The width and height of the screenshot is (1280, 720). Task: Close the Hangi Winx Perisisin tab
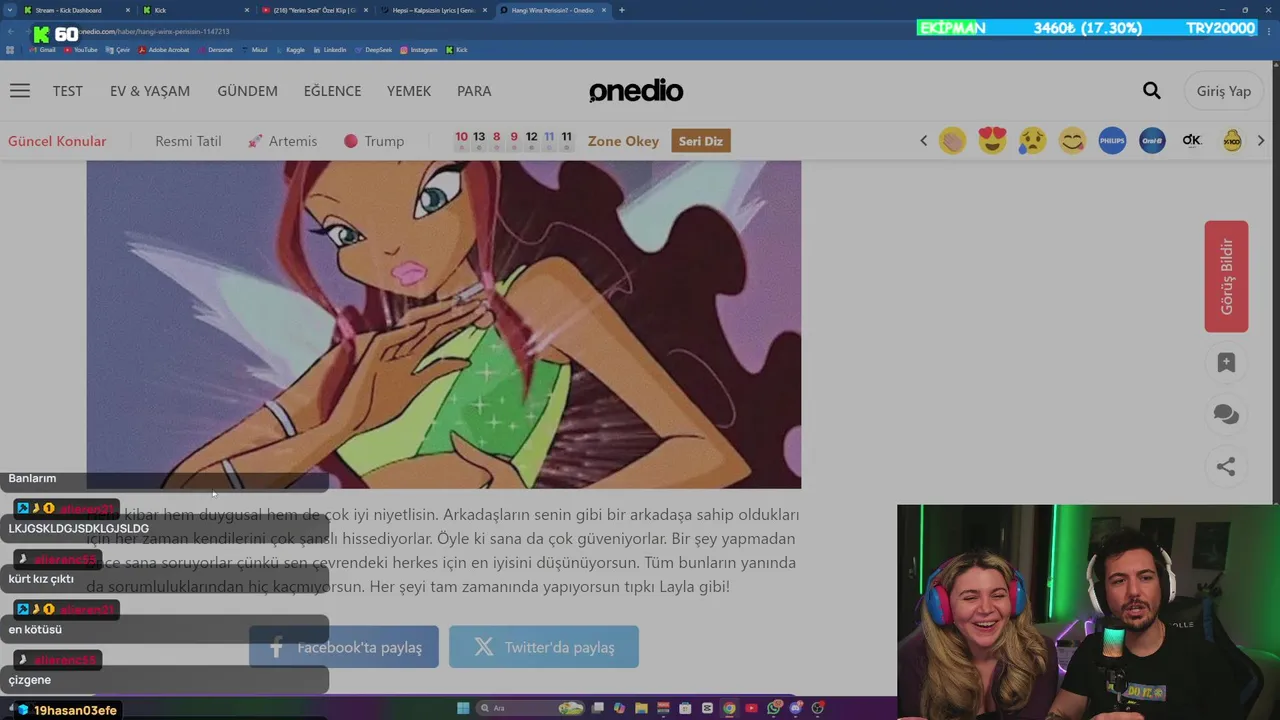[606, 10]
